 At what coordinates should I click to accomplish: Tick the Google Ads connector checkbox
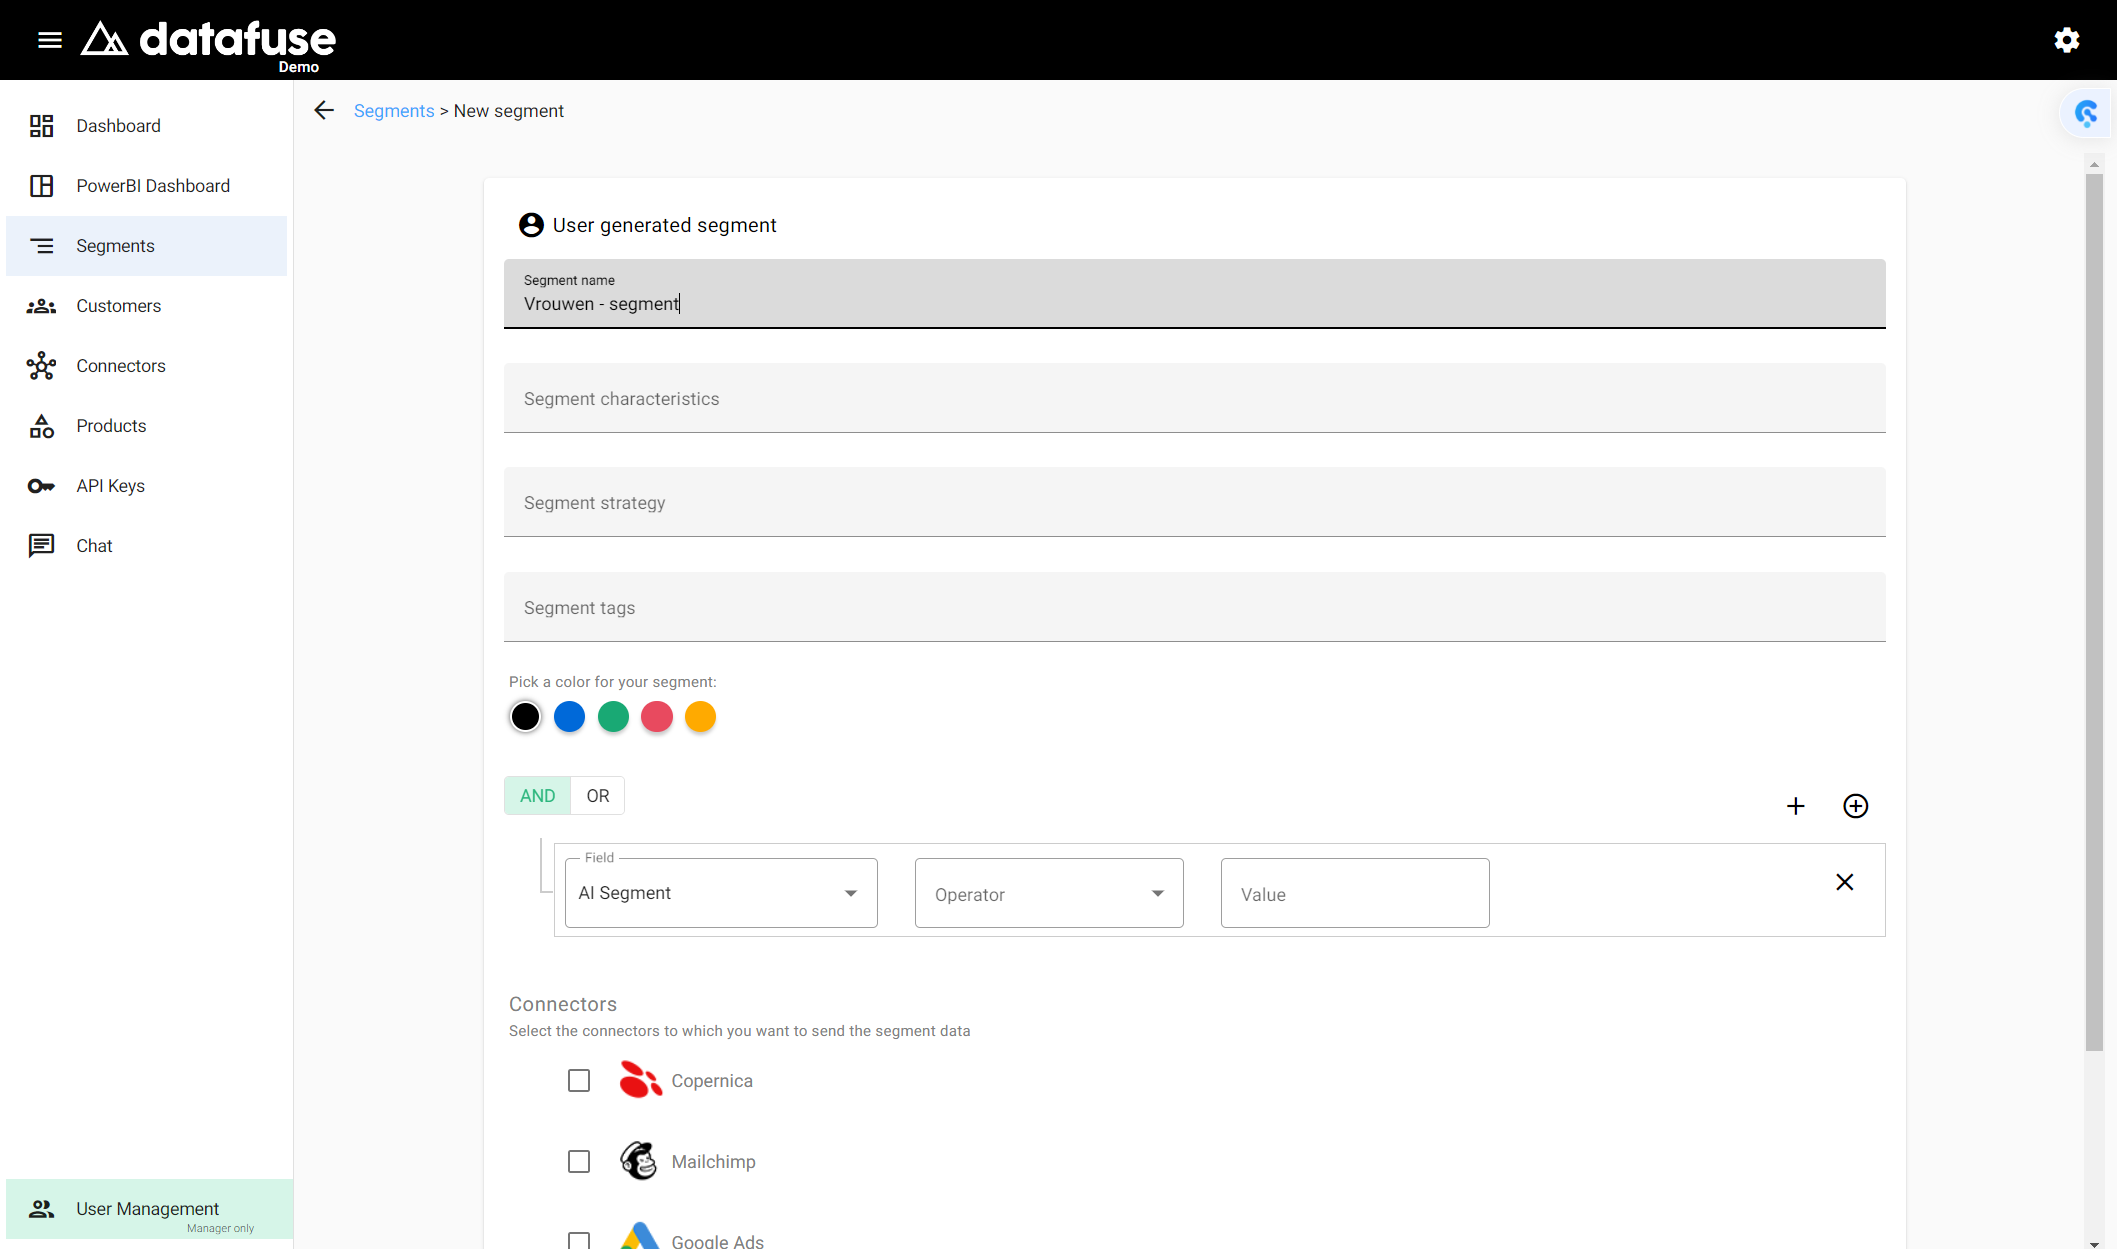tap(579, 1241)
